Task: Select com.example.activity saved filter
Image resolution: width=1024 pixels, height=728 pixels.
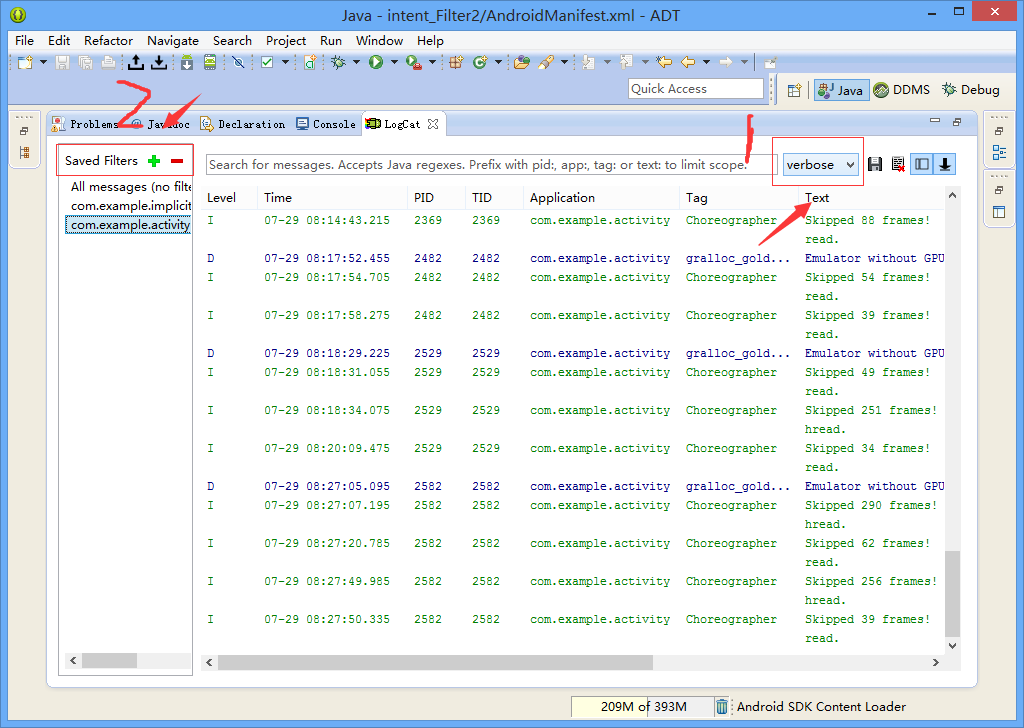Action: point(130,225)
